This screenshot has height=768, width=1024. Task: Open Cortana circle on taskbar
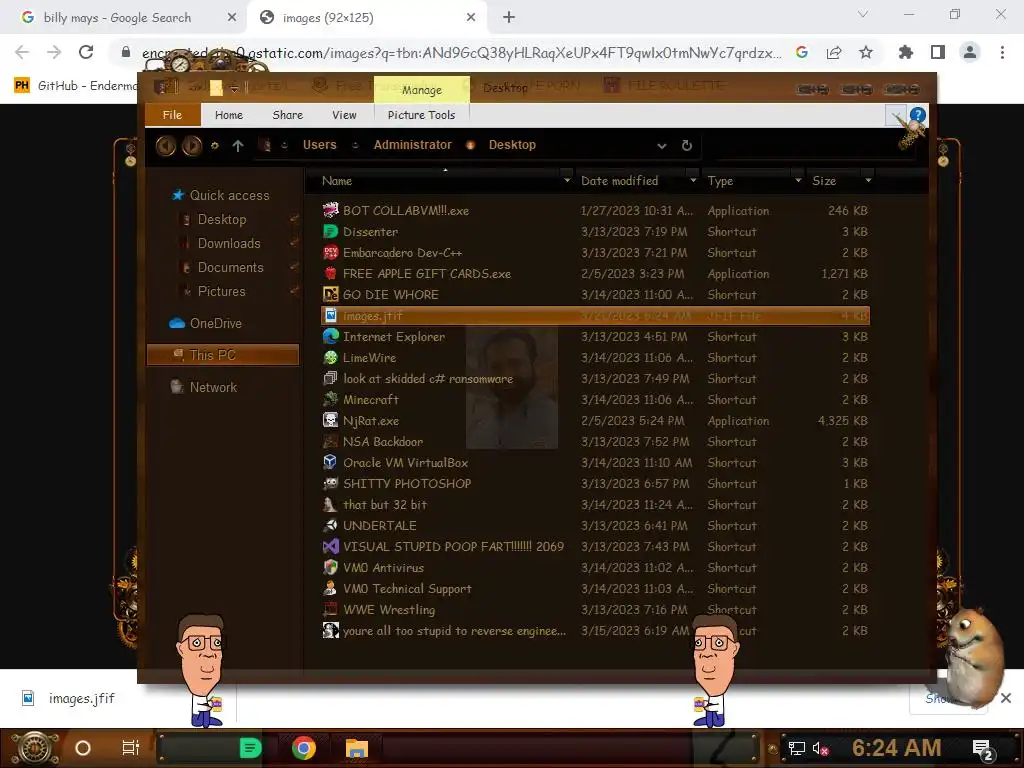(x=83, y=748)
